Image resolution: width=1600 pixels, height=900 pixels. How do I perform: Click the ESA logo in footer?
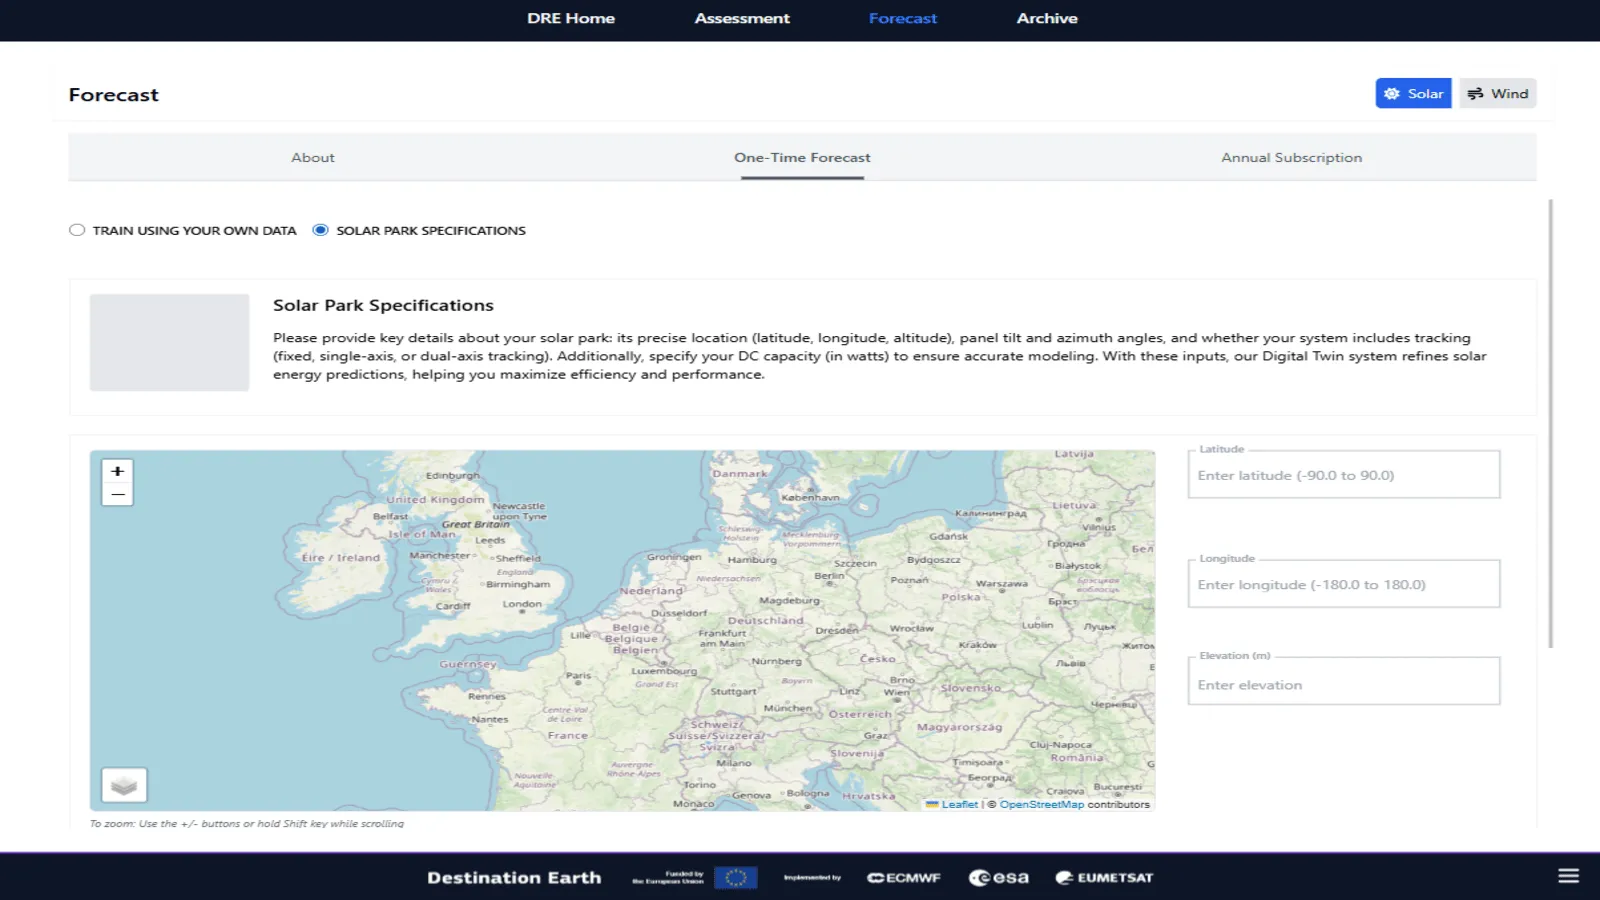coord(998,878)
